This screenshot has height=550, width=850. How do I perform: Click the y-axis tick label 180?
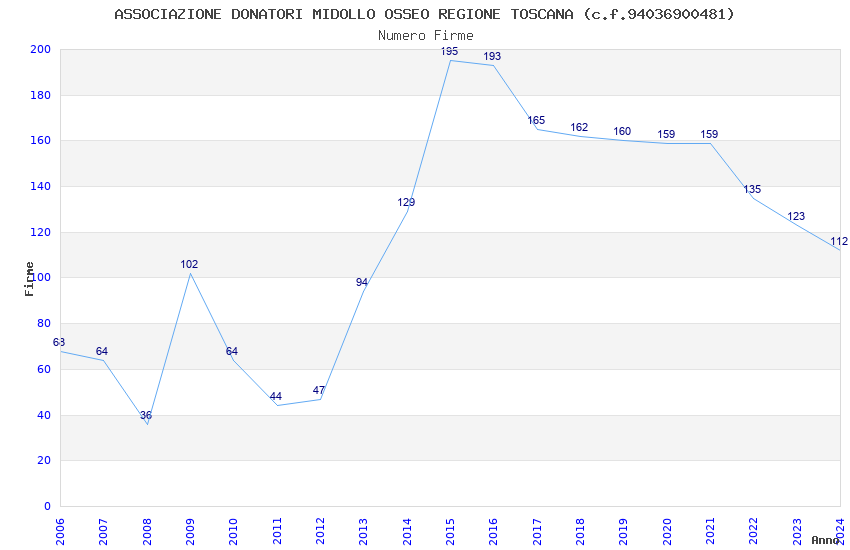click(41, 95)
